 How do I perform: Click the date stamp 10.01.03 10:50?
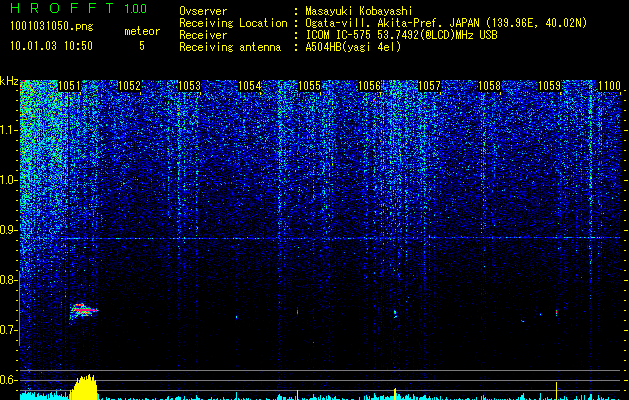(x=51, y=46)
